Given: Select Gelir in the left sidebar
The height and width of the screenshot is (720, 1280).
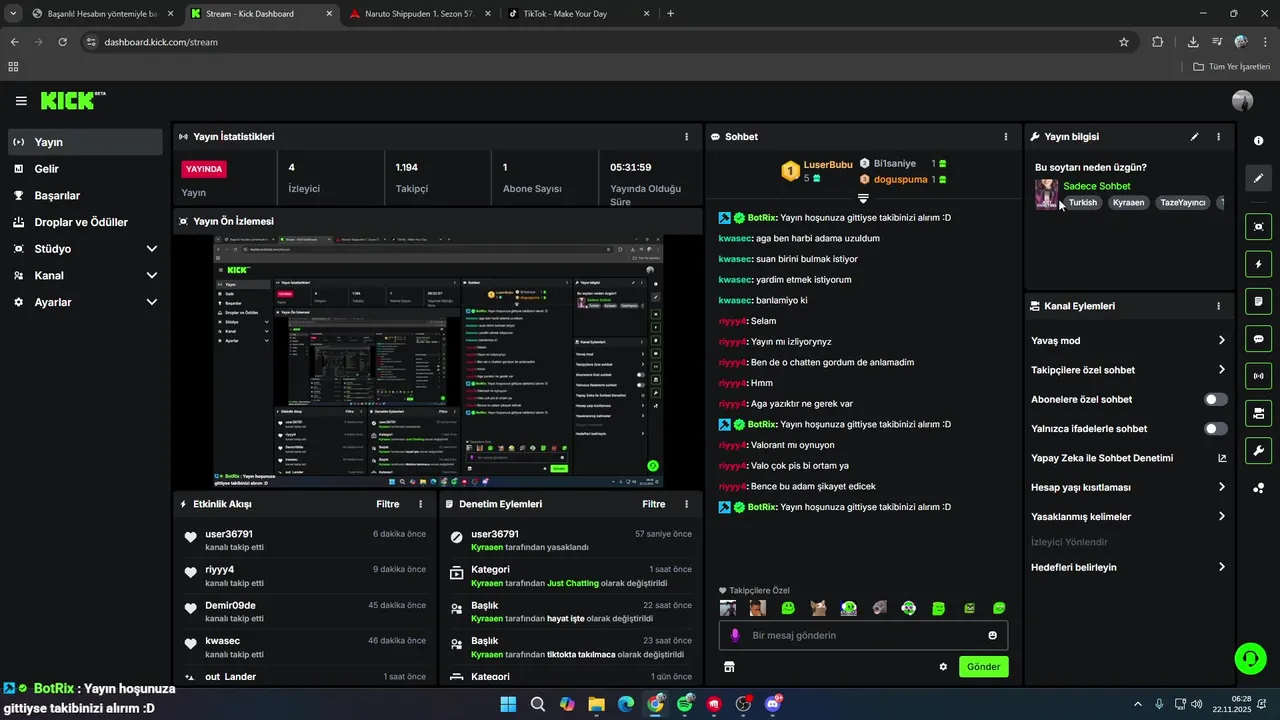Looking at the screenshot, I should pyautogui.click(x=85, y=169).
